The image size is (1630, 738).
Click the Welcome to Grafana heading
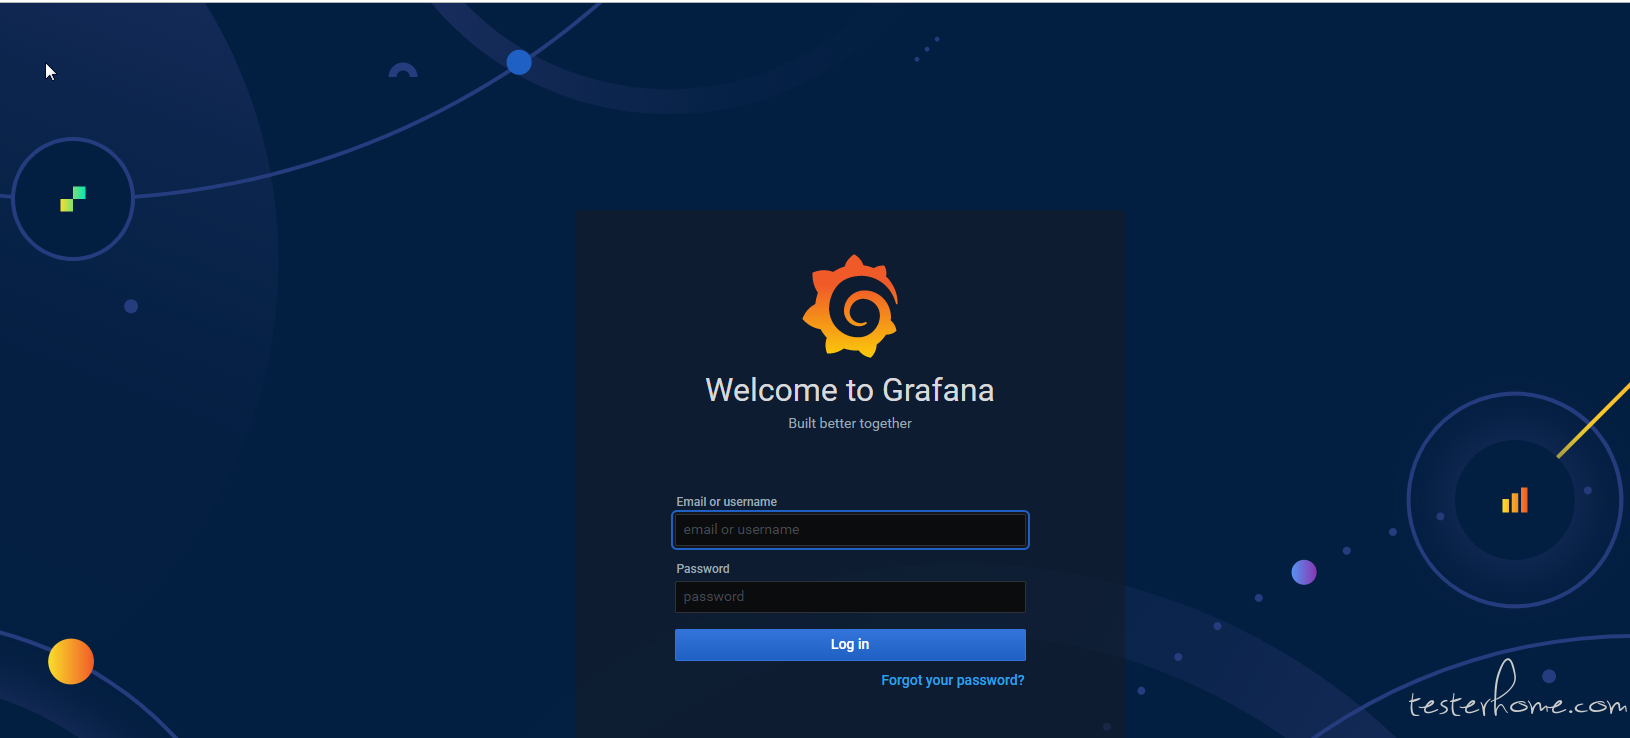850,390
